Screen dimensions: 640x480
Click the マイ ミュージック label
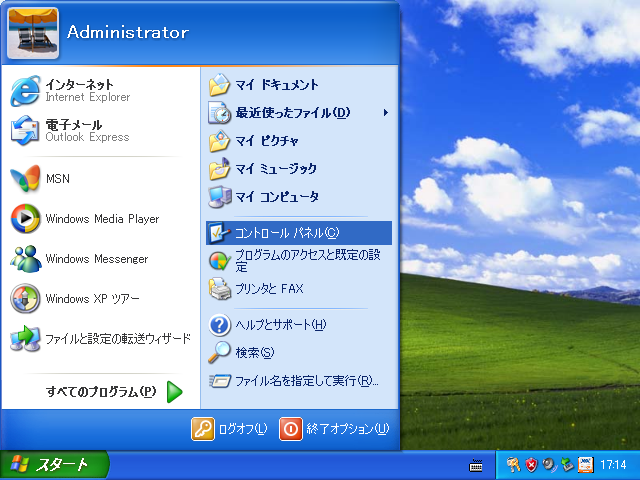(276, 169)
